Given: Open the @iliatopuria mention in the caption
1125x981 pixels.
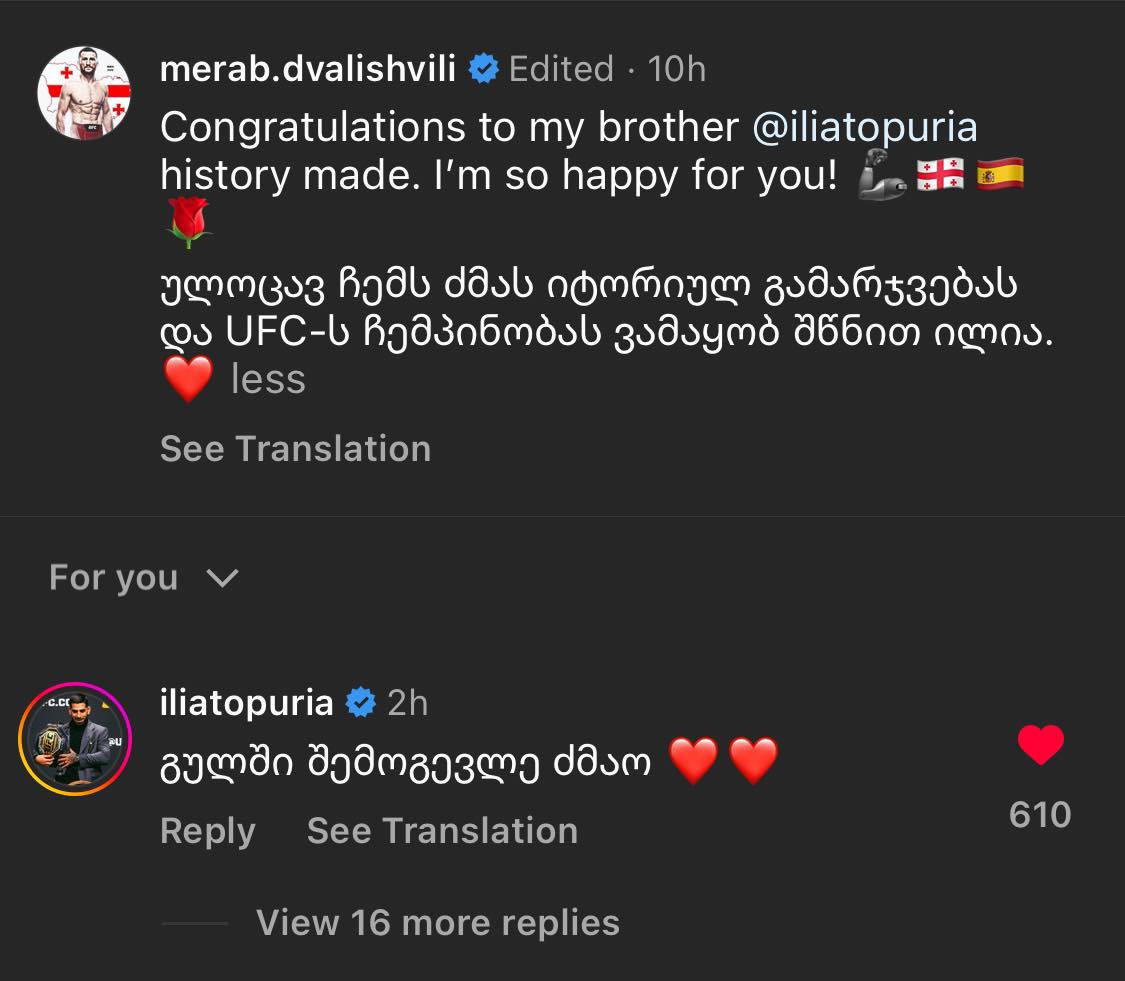Looking at the screenshot, I should 865,127.
